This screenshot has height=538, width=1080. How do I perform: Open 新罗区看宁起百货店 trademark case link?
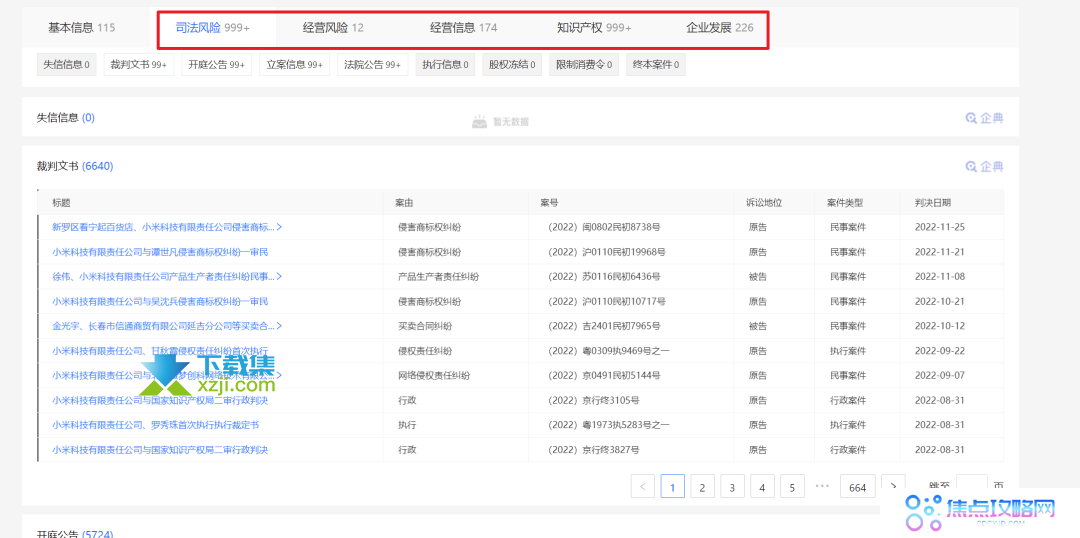(167, 227)
